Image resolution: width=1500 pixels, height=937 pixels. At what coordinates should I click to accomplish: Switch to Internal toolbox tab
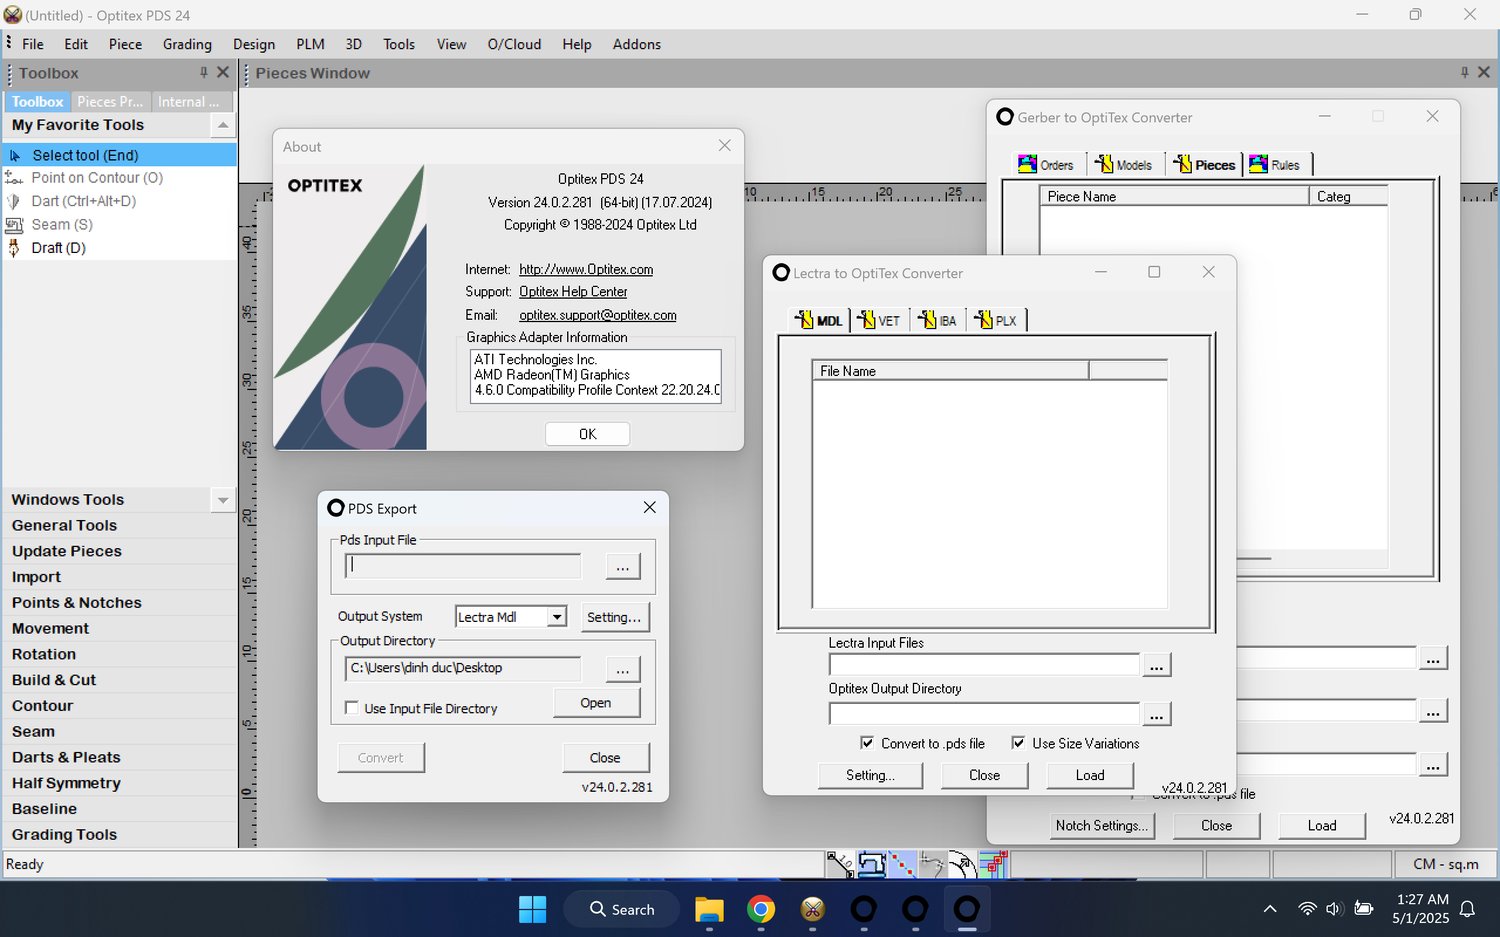(x=189, y=102)
